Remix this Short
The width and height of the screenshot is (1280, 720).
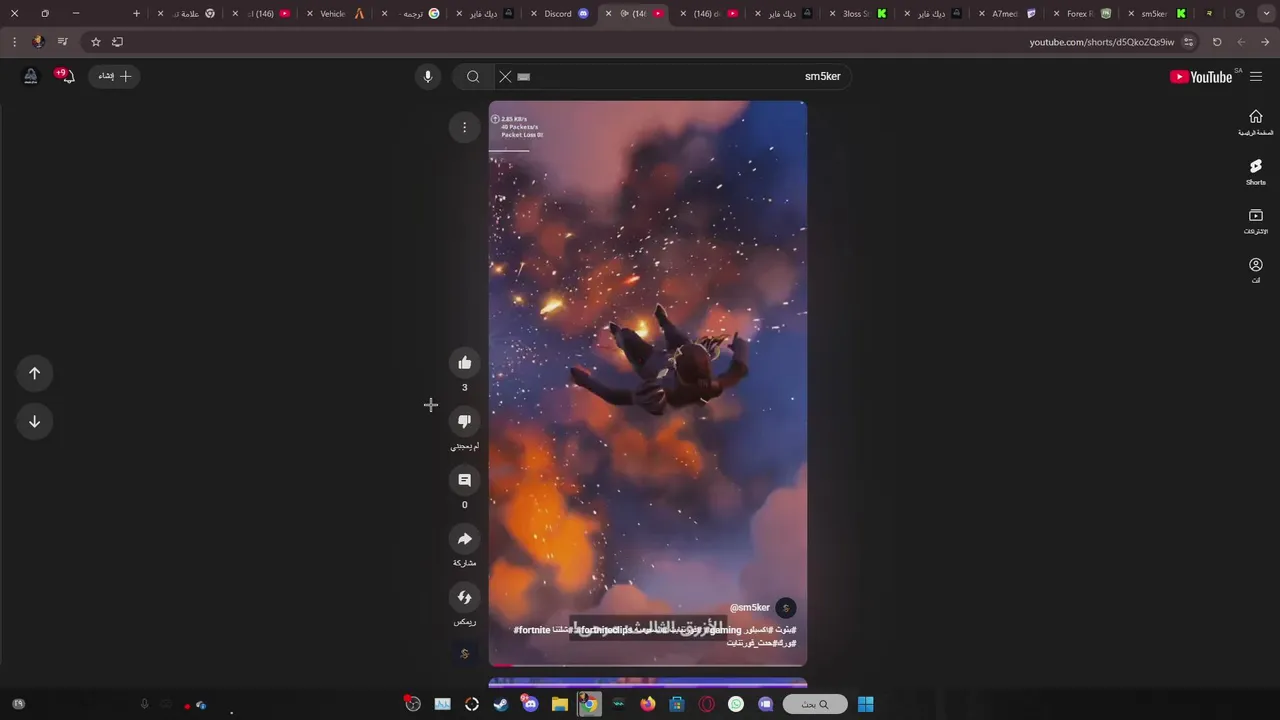point(464,597)
